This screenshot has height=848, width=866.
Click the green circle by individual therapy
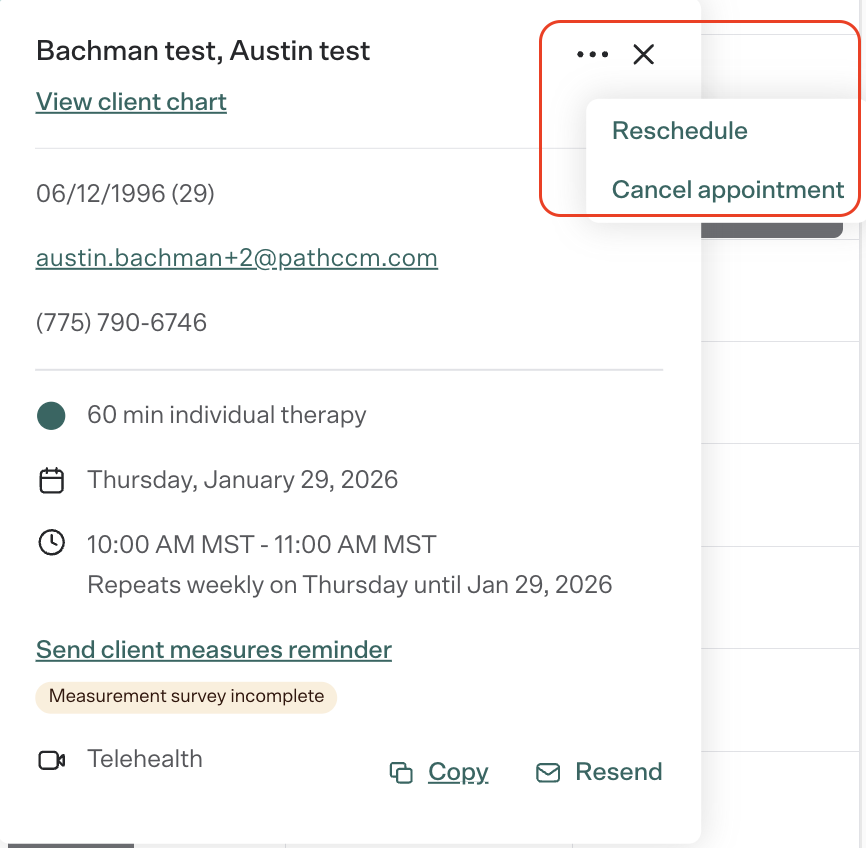pos(51,415)
